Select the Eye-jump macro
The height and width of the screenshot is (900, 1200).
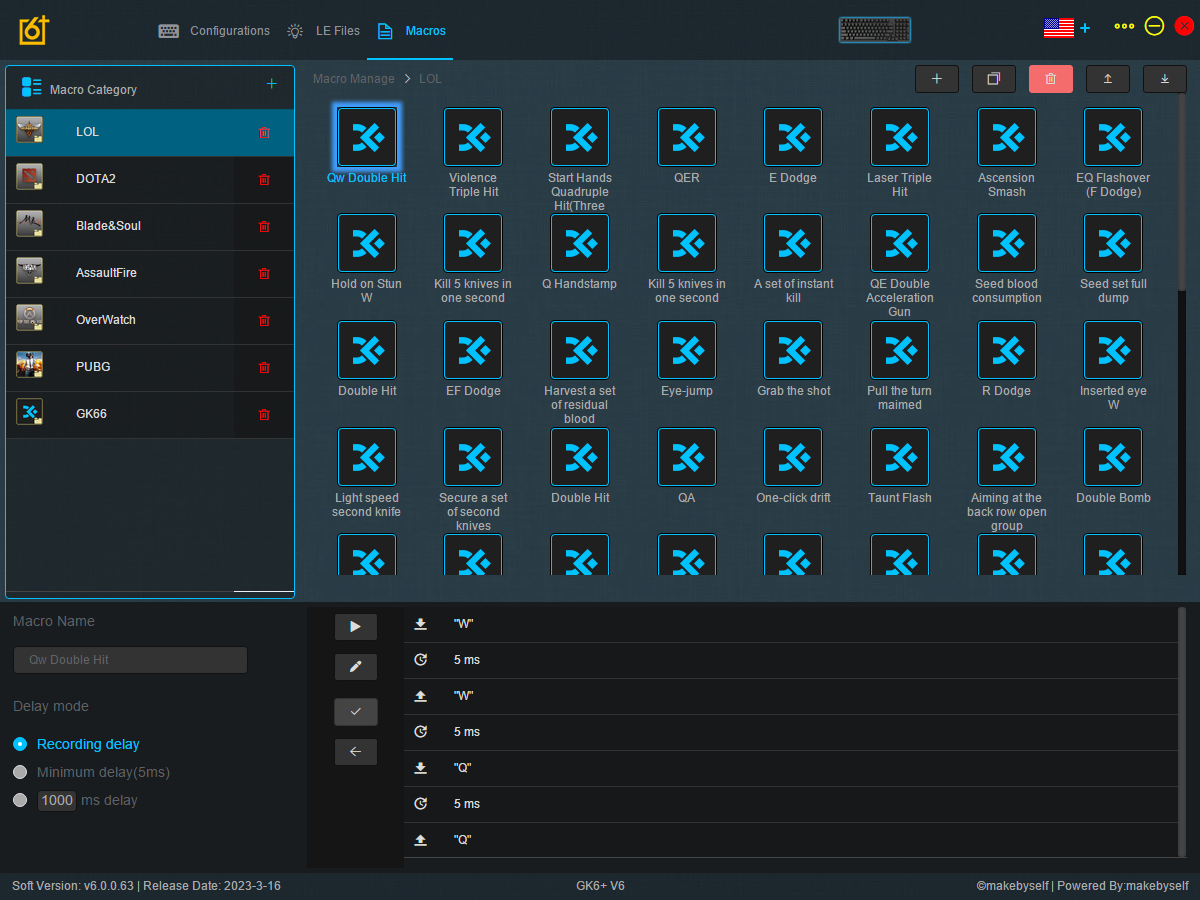pyautogui.click(x=687, y=350)
